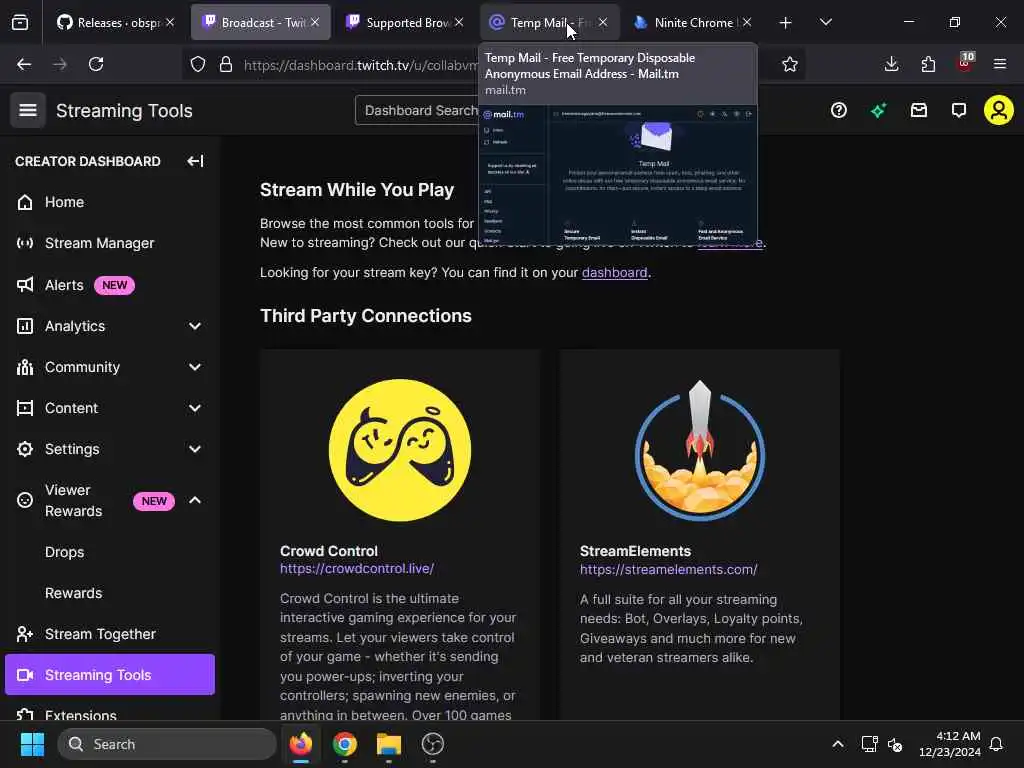Open a new browser tab
This screenshot has width=1024, height=768.
pyautogui.click(x=786, y=23)
